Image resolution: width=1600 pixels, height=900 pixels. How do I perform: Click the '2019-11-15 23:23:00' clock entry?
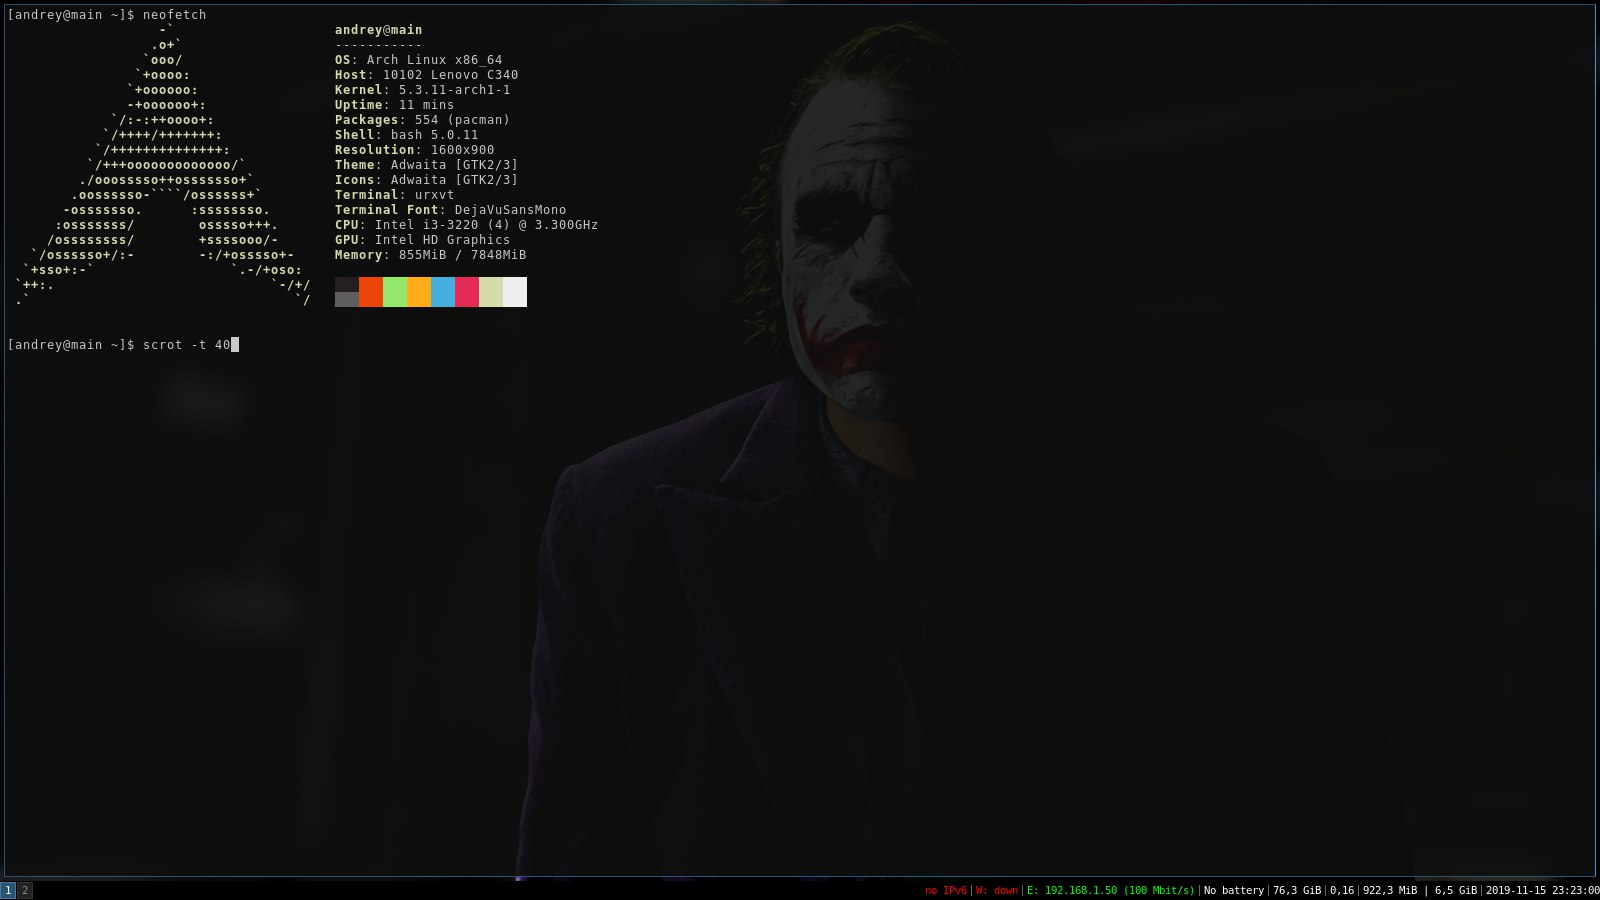click(1542, 890)
